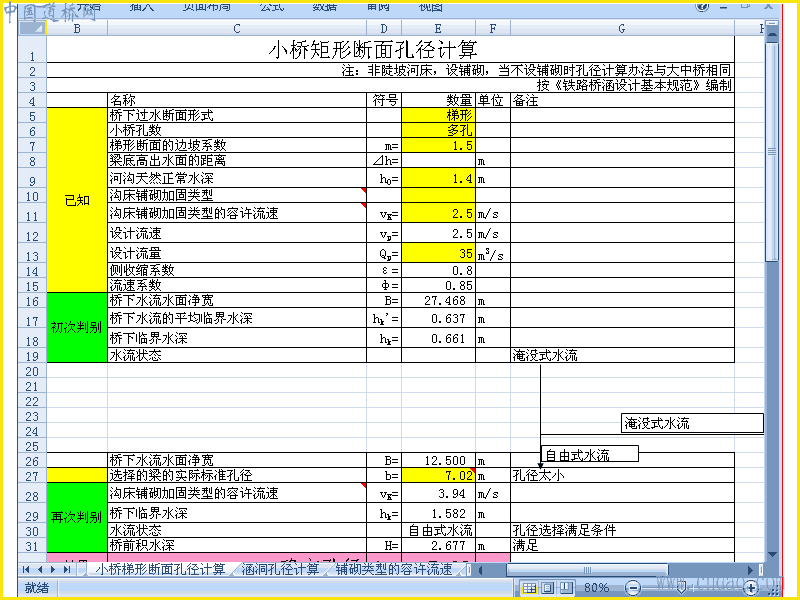The height and width of the screenshot is (600, 800).
Task: Adjust the zoom slider handle
Action: 681,588
